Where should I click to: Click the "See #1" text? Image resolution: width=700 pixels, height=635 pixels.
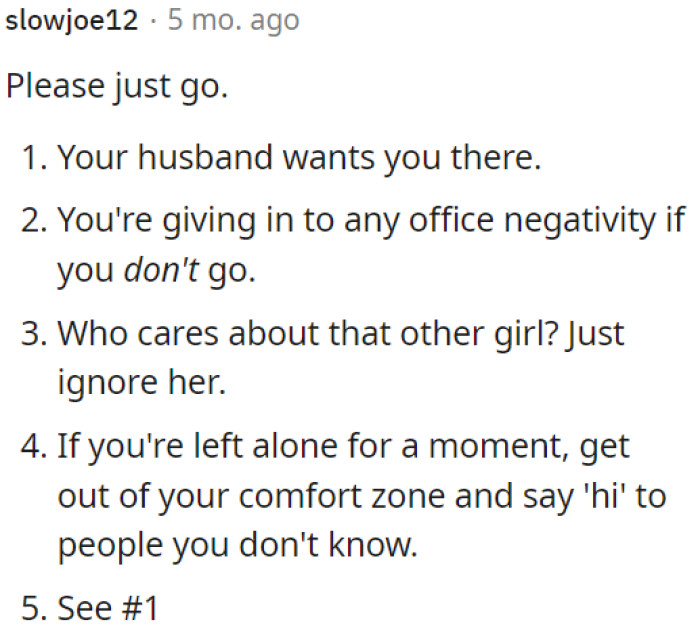pos(108,609)
